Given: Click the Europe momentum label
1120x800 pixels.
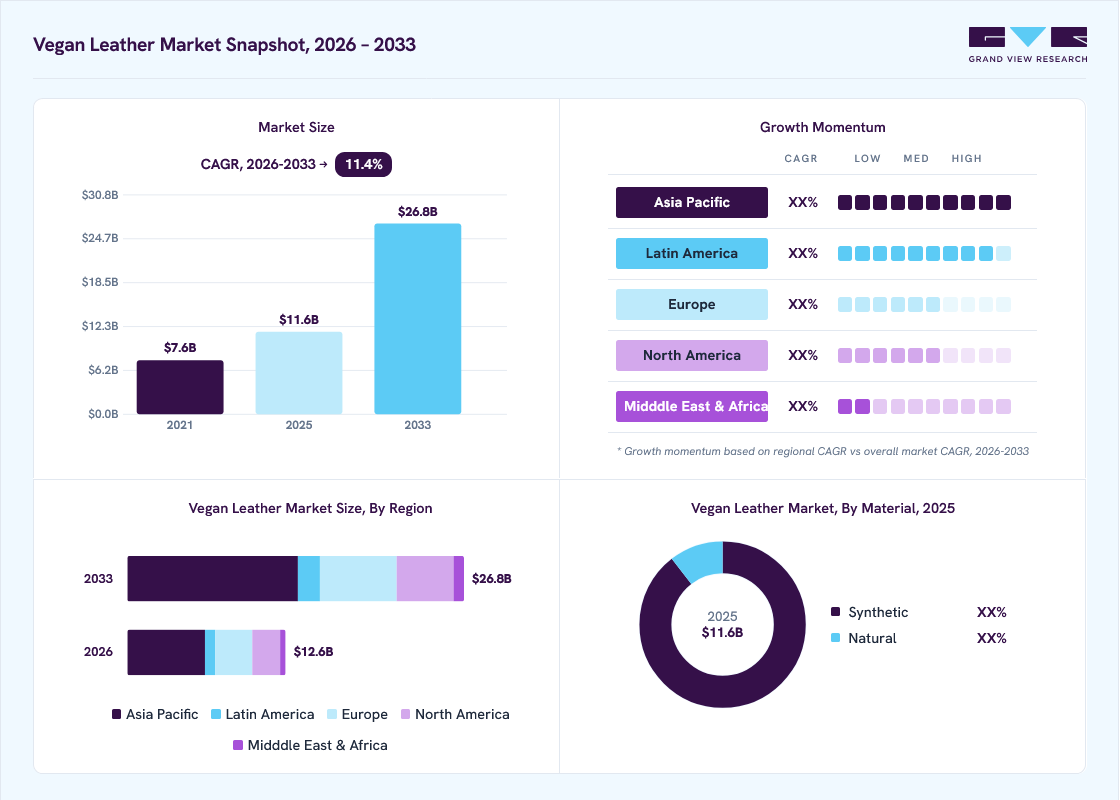Looking at the screenshot, I should click(x=691, y=304).
